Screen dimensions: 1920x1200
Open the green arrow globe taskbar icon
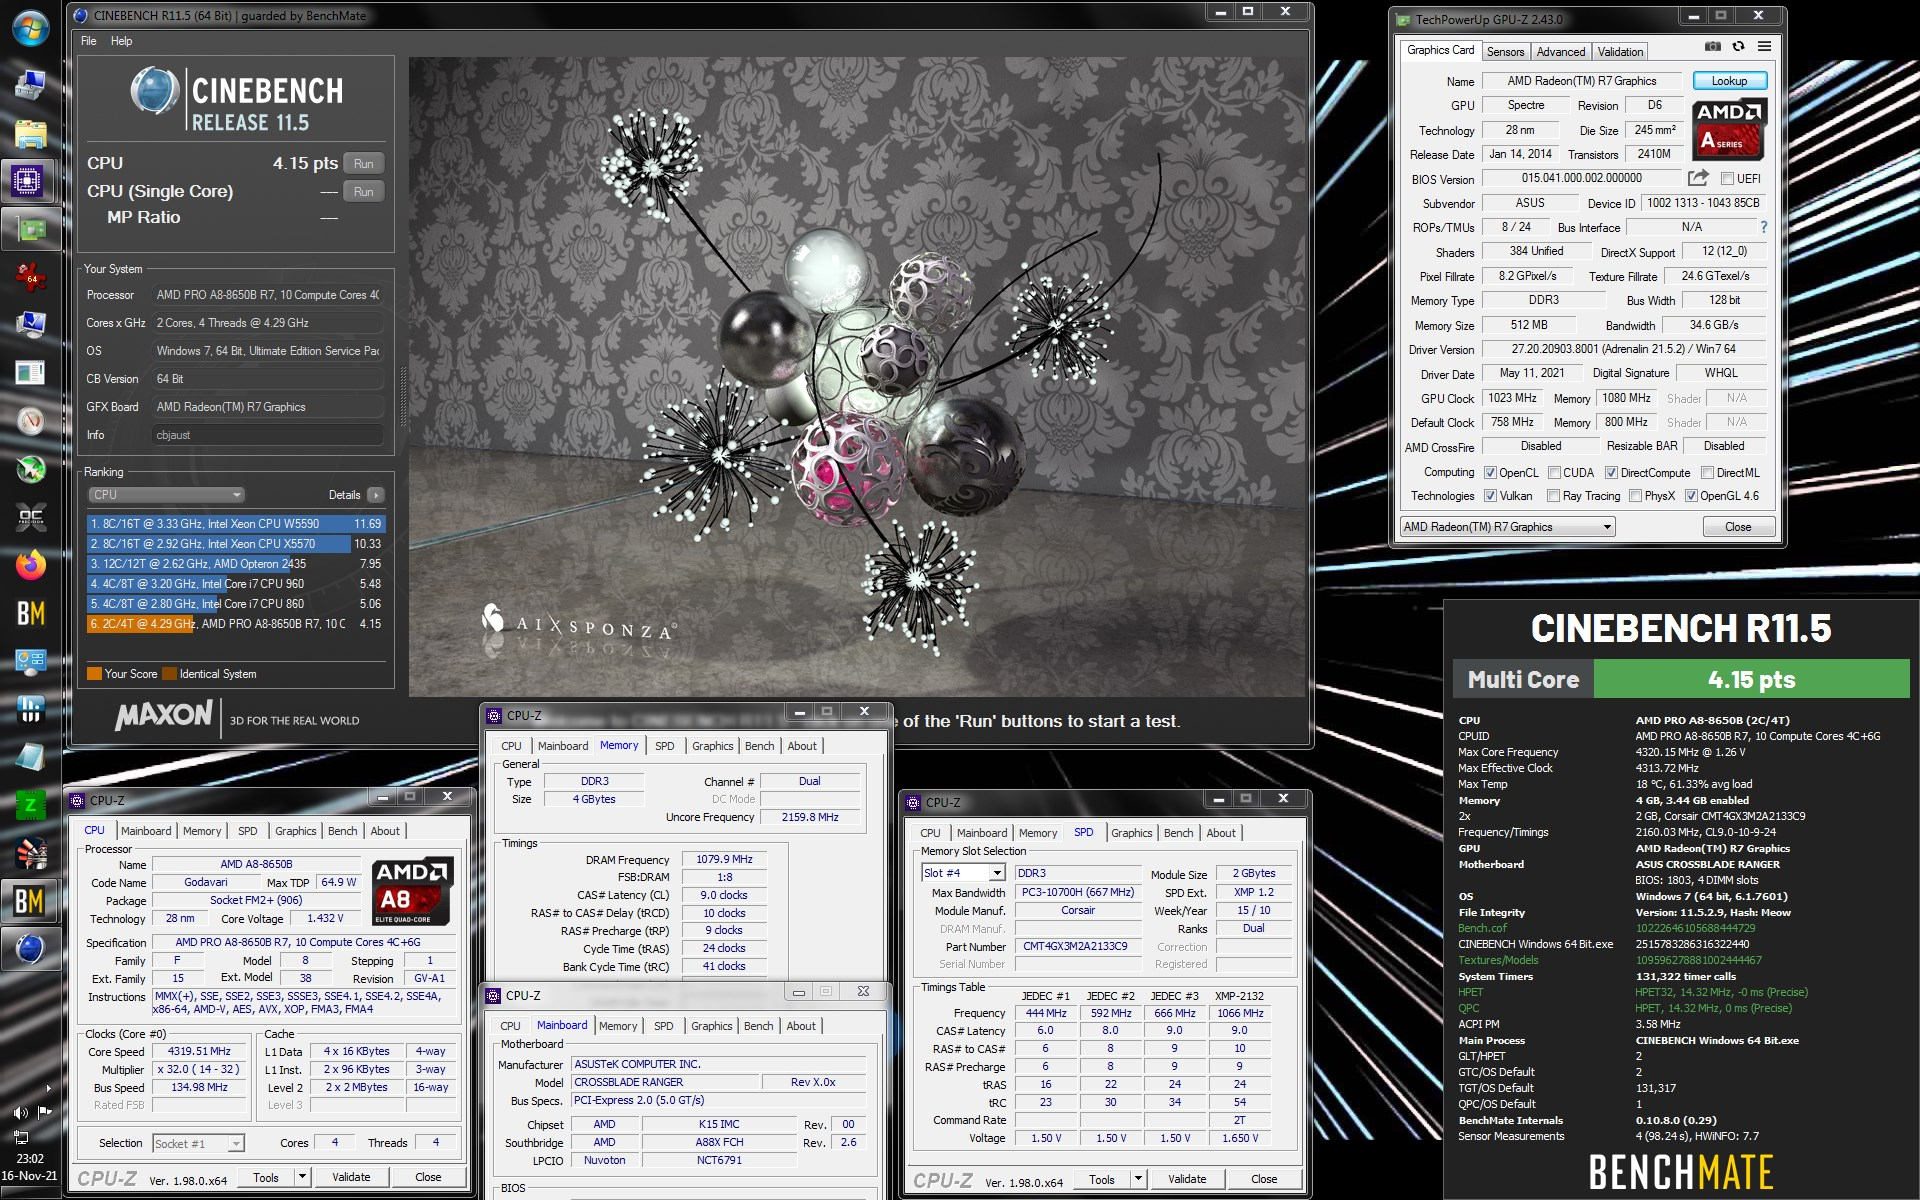pyautogui.click(x=30, y=469)
